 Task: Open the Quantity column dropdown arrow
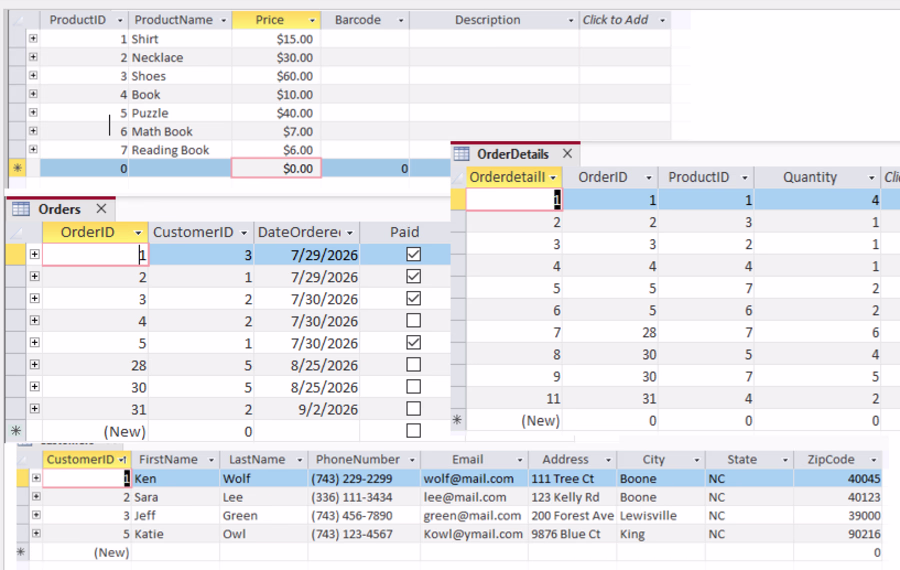871,178
